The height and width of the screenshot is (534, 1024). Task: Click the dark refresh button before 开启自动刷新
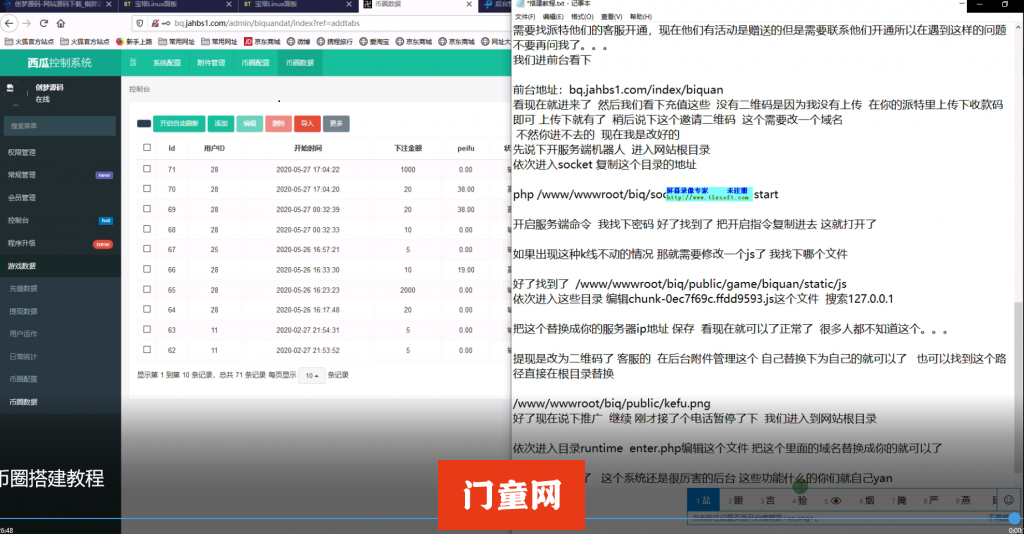(144, 123)
